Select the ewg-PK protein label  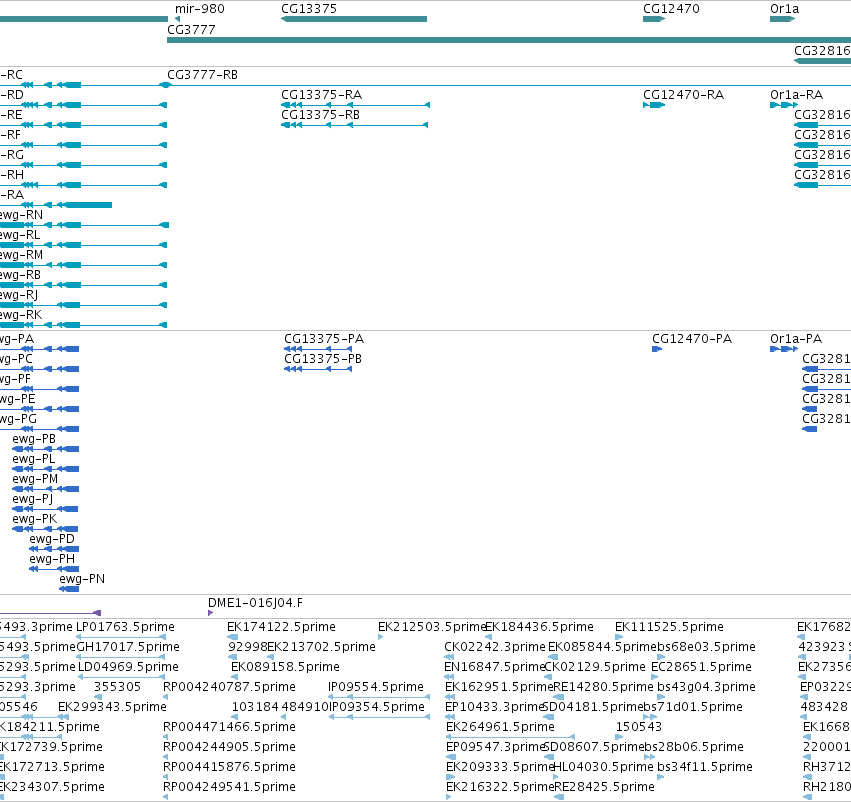[x=35, y=519]
